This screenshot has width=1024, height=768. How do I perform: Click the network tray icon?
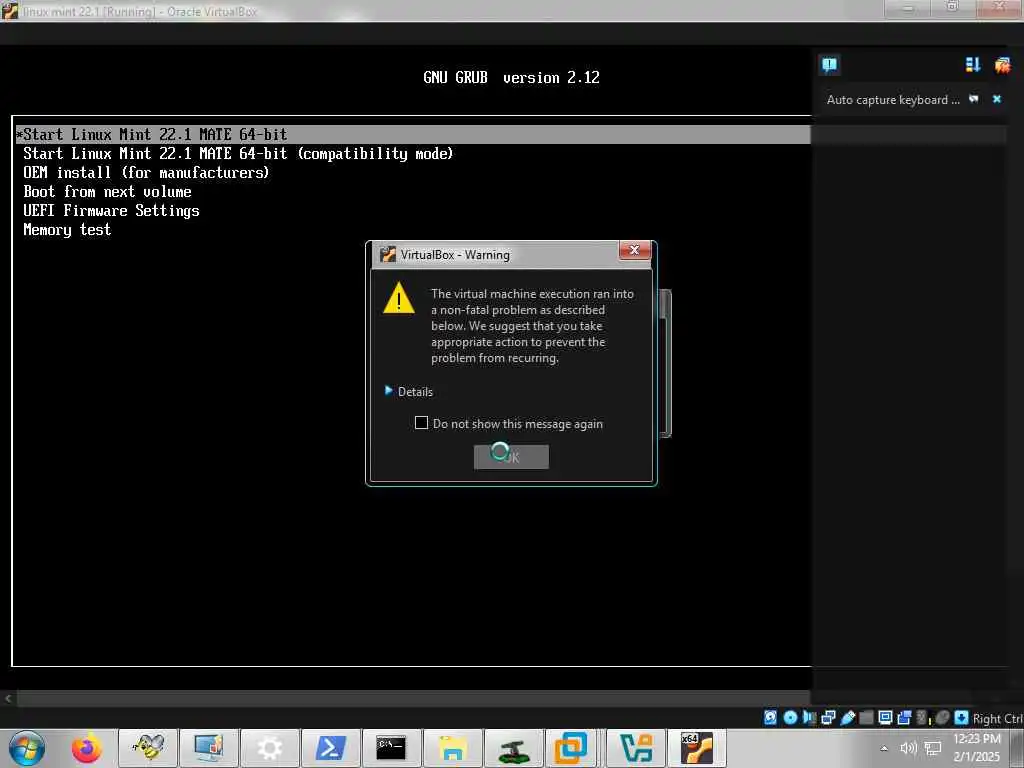click(x=933, y=748)
